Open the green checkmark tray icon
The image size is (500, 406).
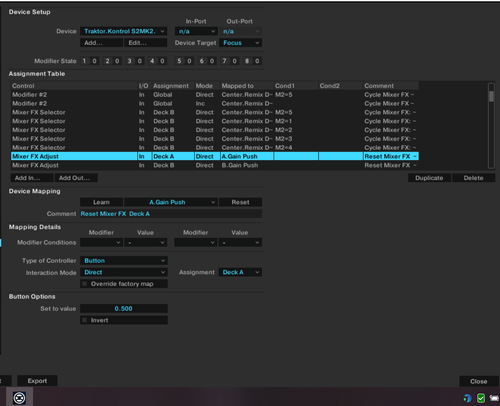[481, 398]
